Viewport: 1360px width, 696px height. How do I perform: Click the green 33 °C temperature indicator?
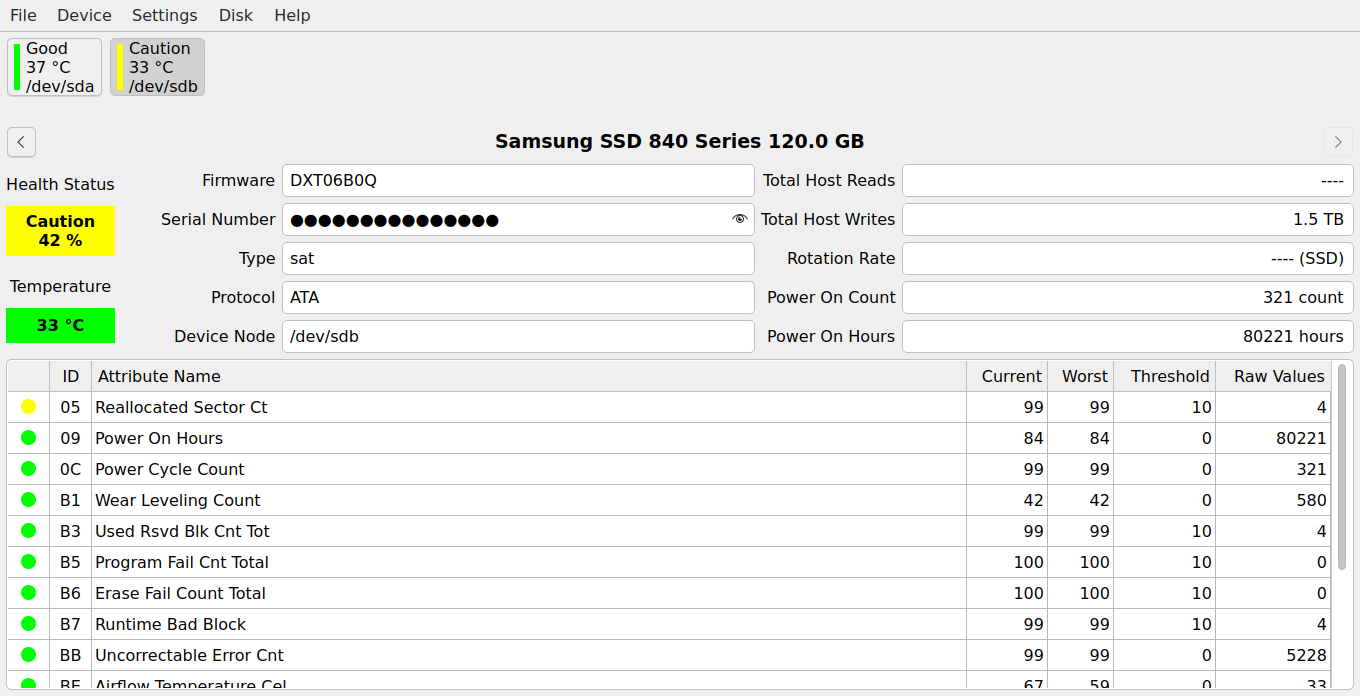(x=60, y=325)
